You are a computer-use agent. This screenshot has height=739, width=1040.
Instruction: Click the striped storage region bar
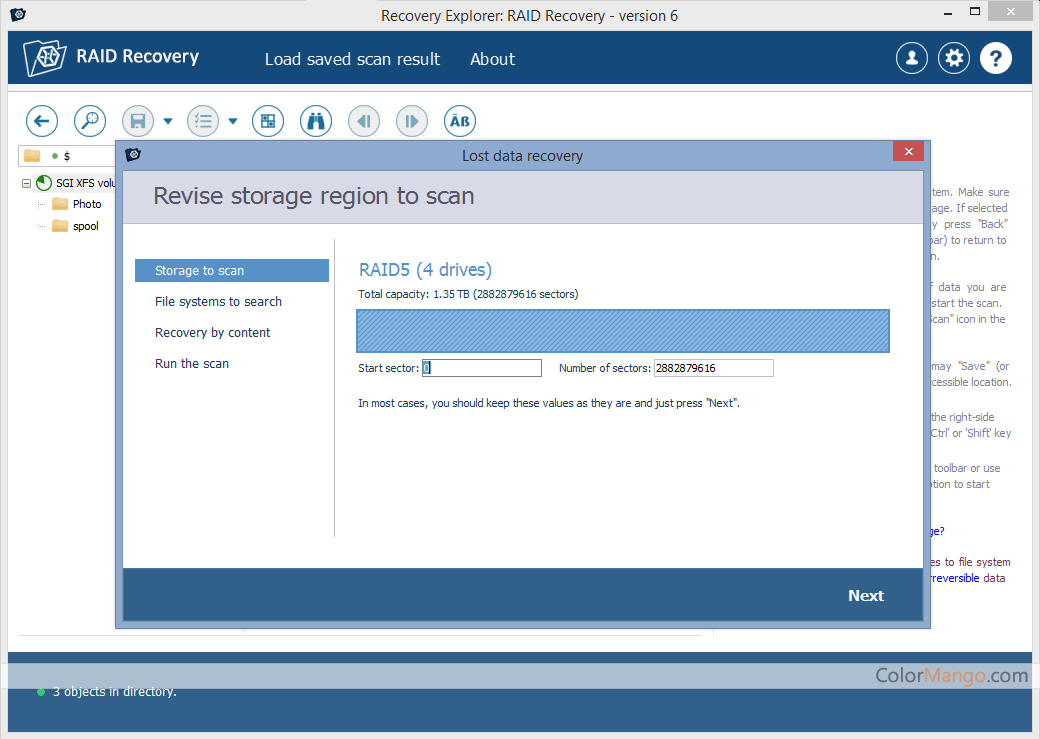tap(622, 331)
